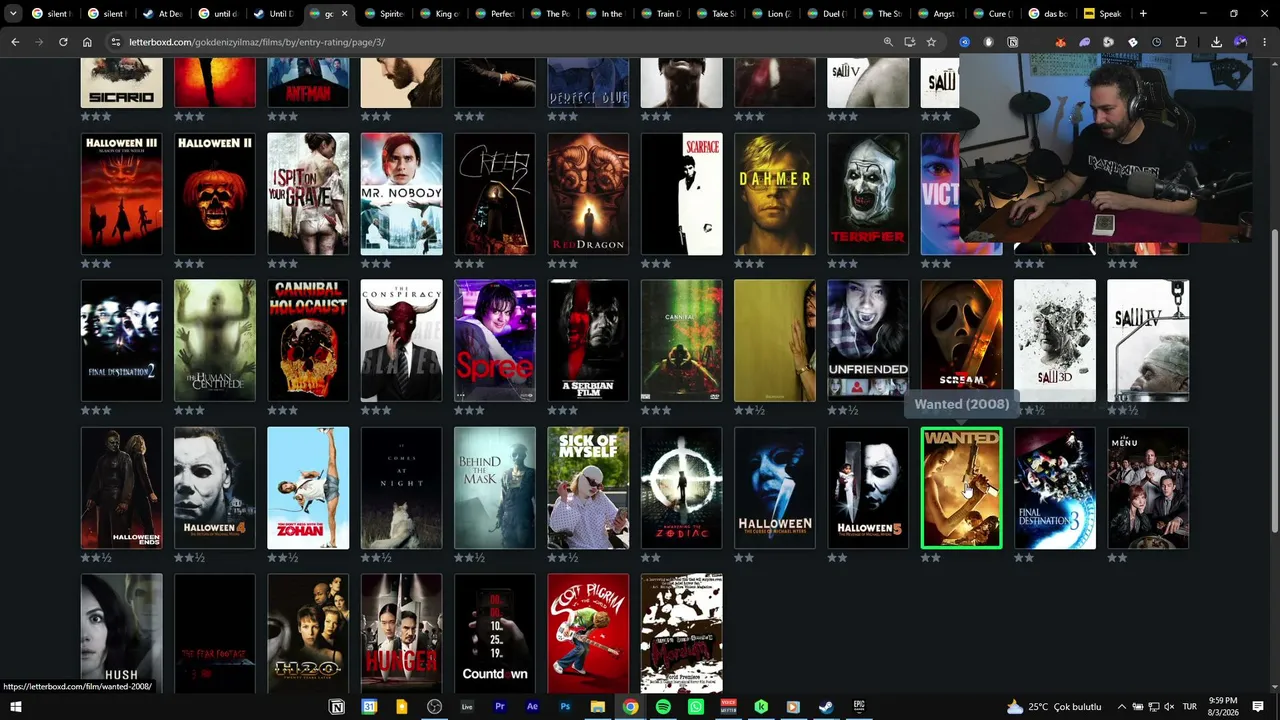Switch to the 'Train' tab

click(x=660, y=14)
